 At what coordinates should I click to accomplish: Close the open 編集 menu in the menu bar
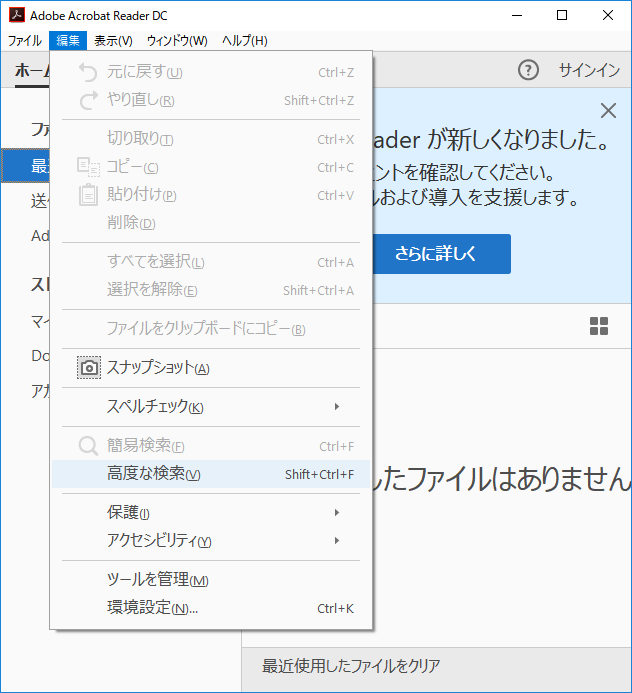click(x=68, y=41)
